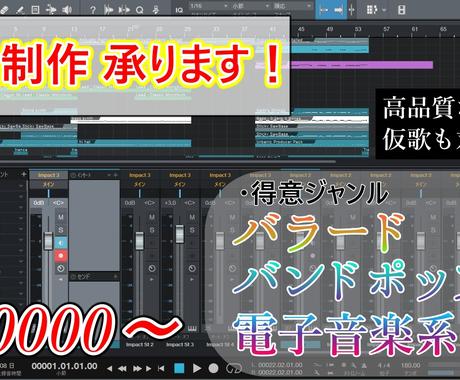Mute the +3.0 Impact 3 channel
This screenshot has height=380, width=460.
click(x=192, y=217)
